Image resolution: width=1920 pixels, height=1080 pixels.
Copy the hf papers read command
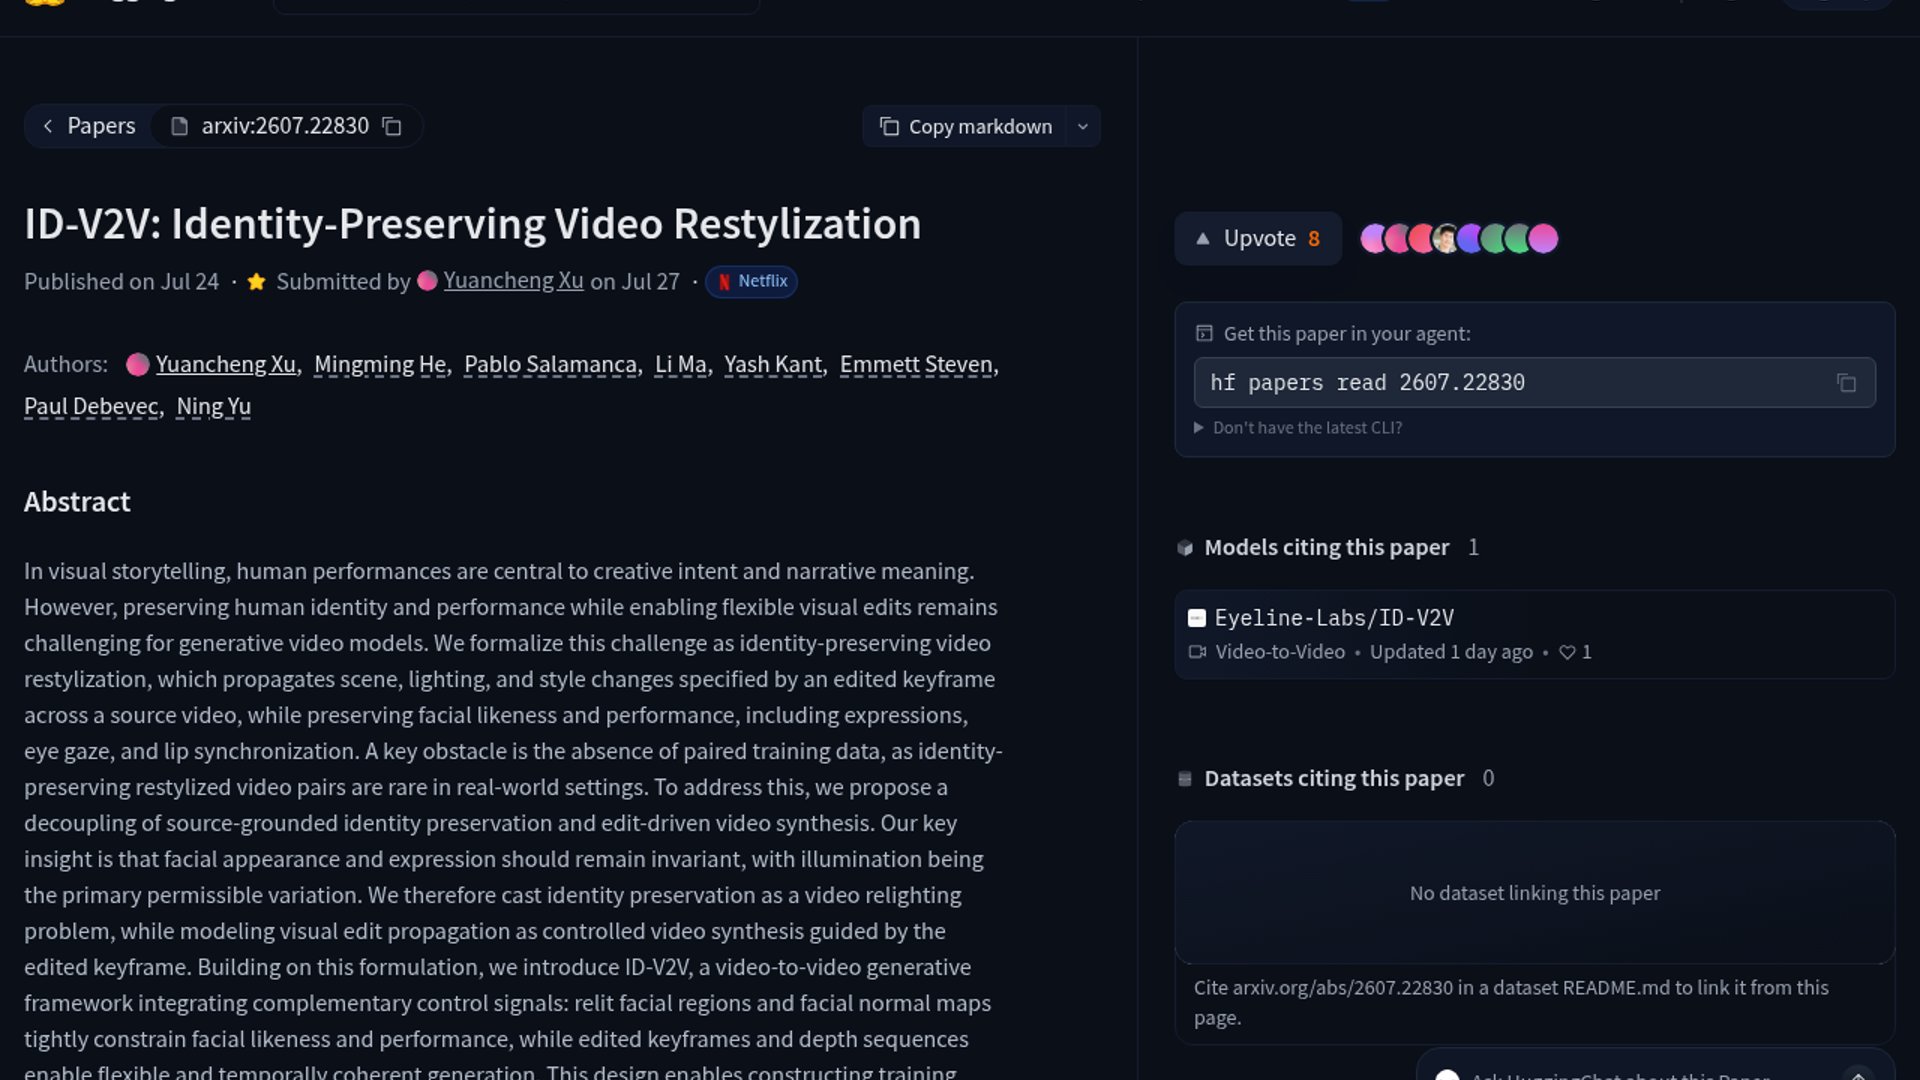click(1846, 383)
